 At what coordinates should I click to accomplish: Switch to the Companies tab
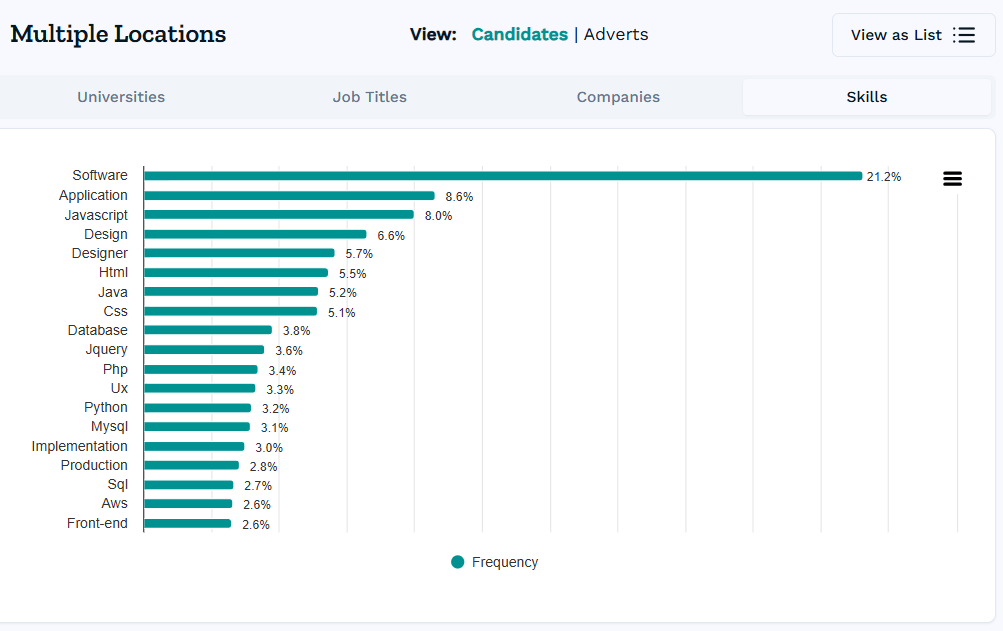617,97
